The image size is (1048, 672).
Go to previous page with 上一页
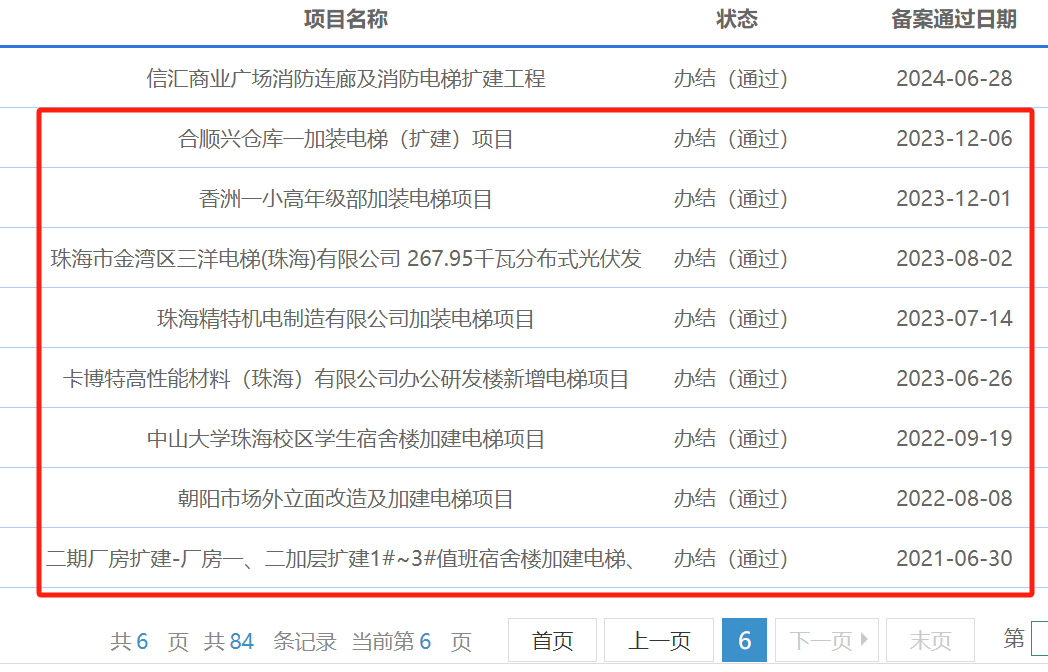click(x=659, y=641)
